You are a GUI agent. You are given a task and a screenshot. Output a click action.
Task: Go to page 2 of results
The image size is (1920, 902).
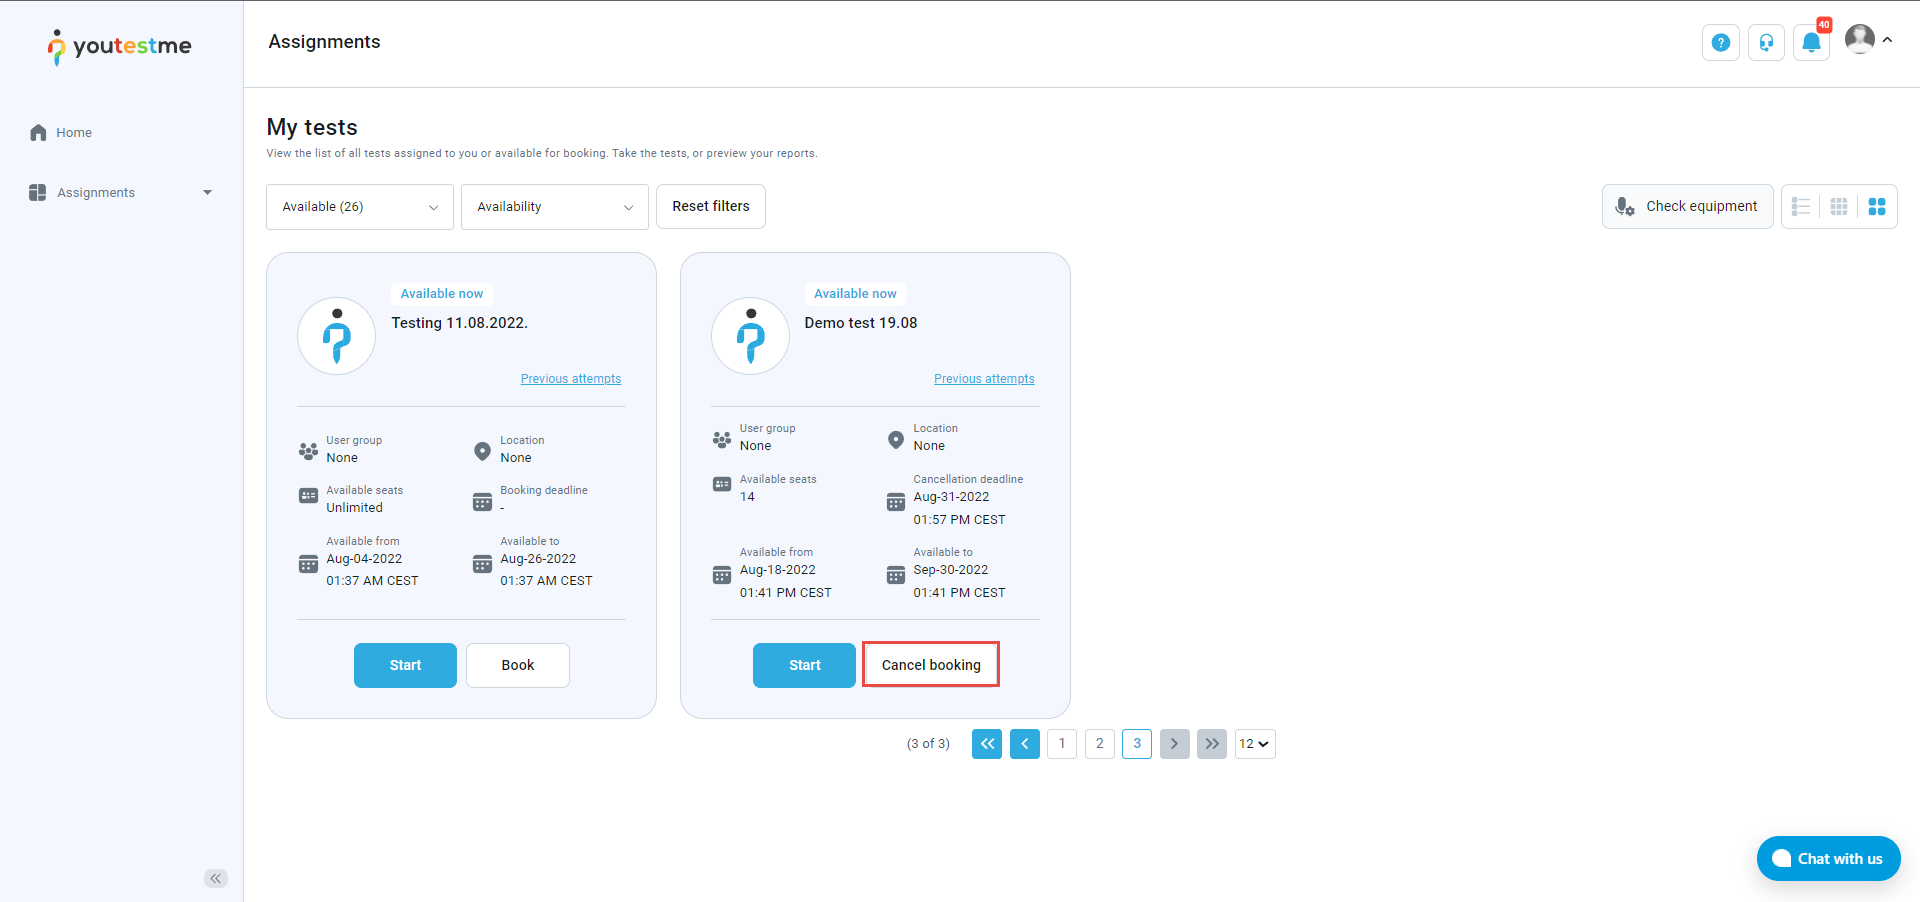[x=1099, y=744]
